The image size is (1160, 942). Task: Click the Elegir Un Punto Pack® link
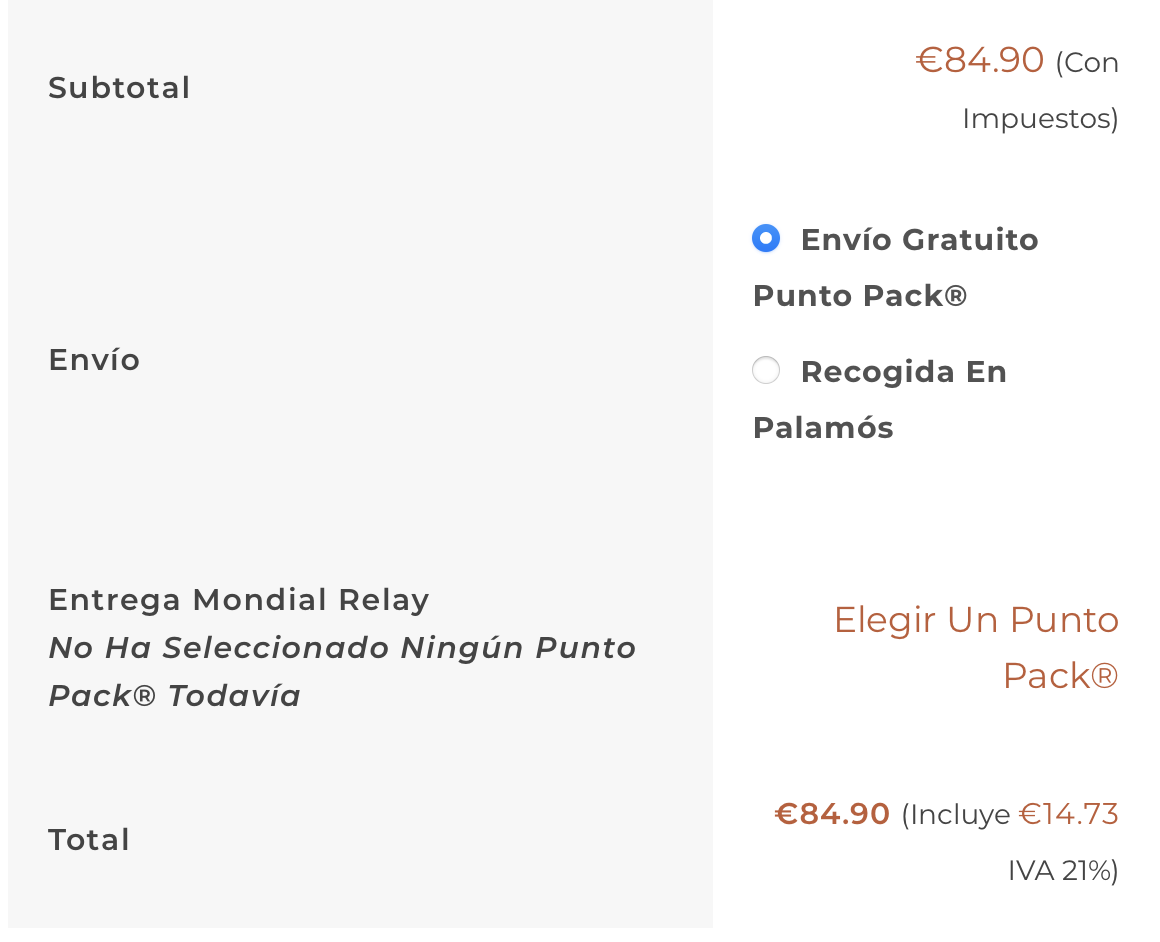[976, 647]
